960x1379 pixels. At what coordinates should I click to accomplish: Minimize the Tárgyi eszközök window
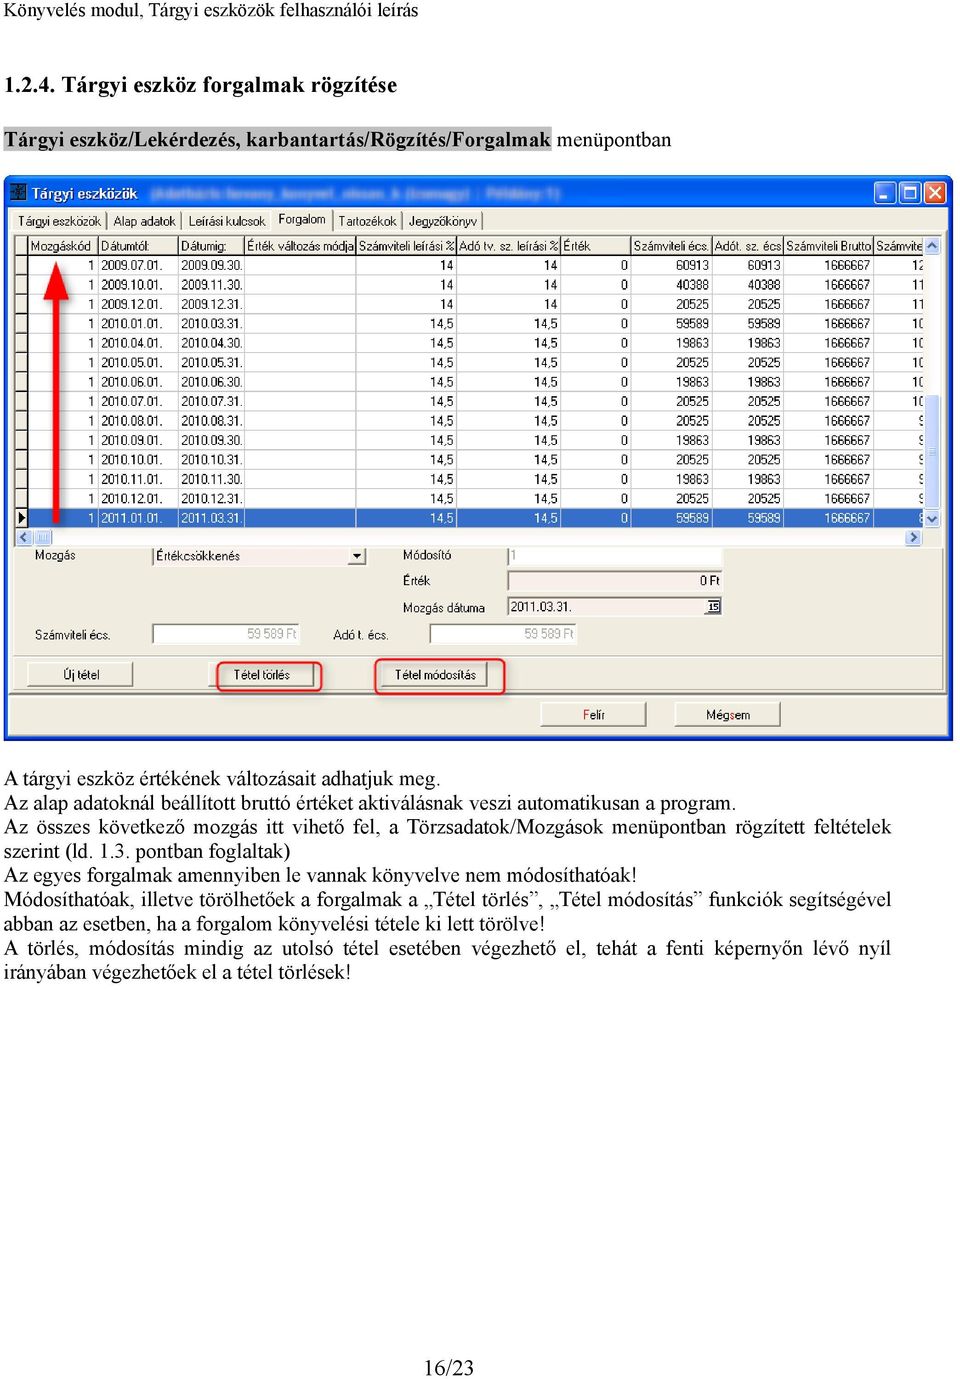(885, 193)
